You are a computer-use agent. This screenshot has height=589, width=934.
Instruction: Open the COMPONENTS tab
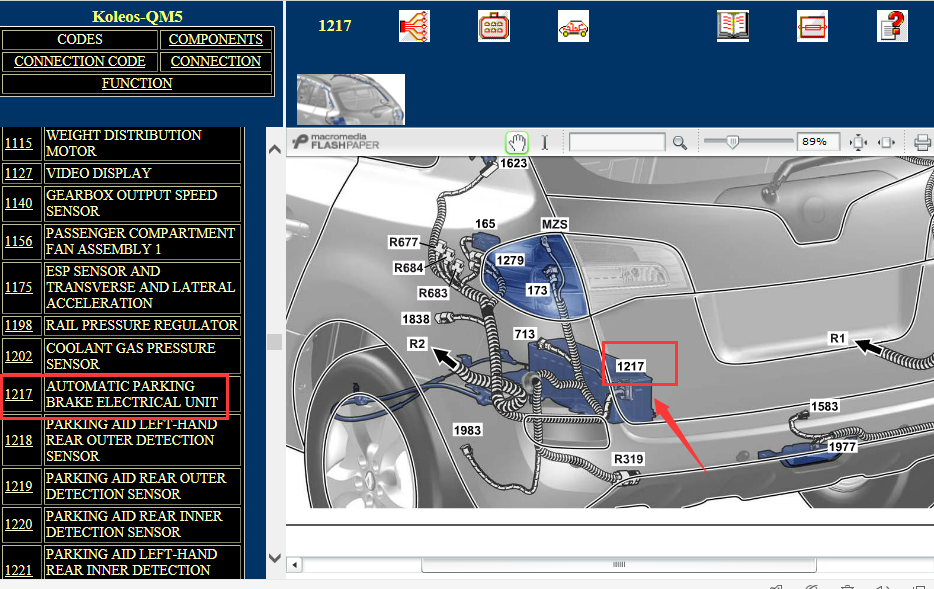coord(216,39)
